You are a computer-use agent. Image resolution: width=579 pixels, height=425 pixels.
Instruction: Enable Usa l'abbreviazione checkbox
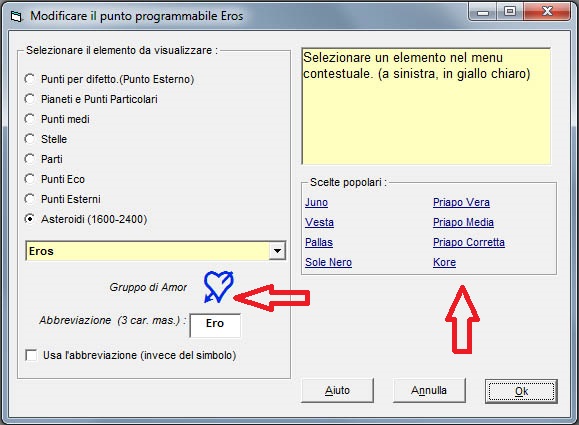coord(31,355)
